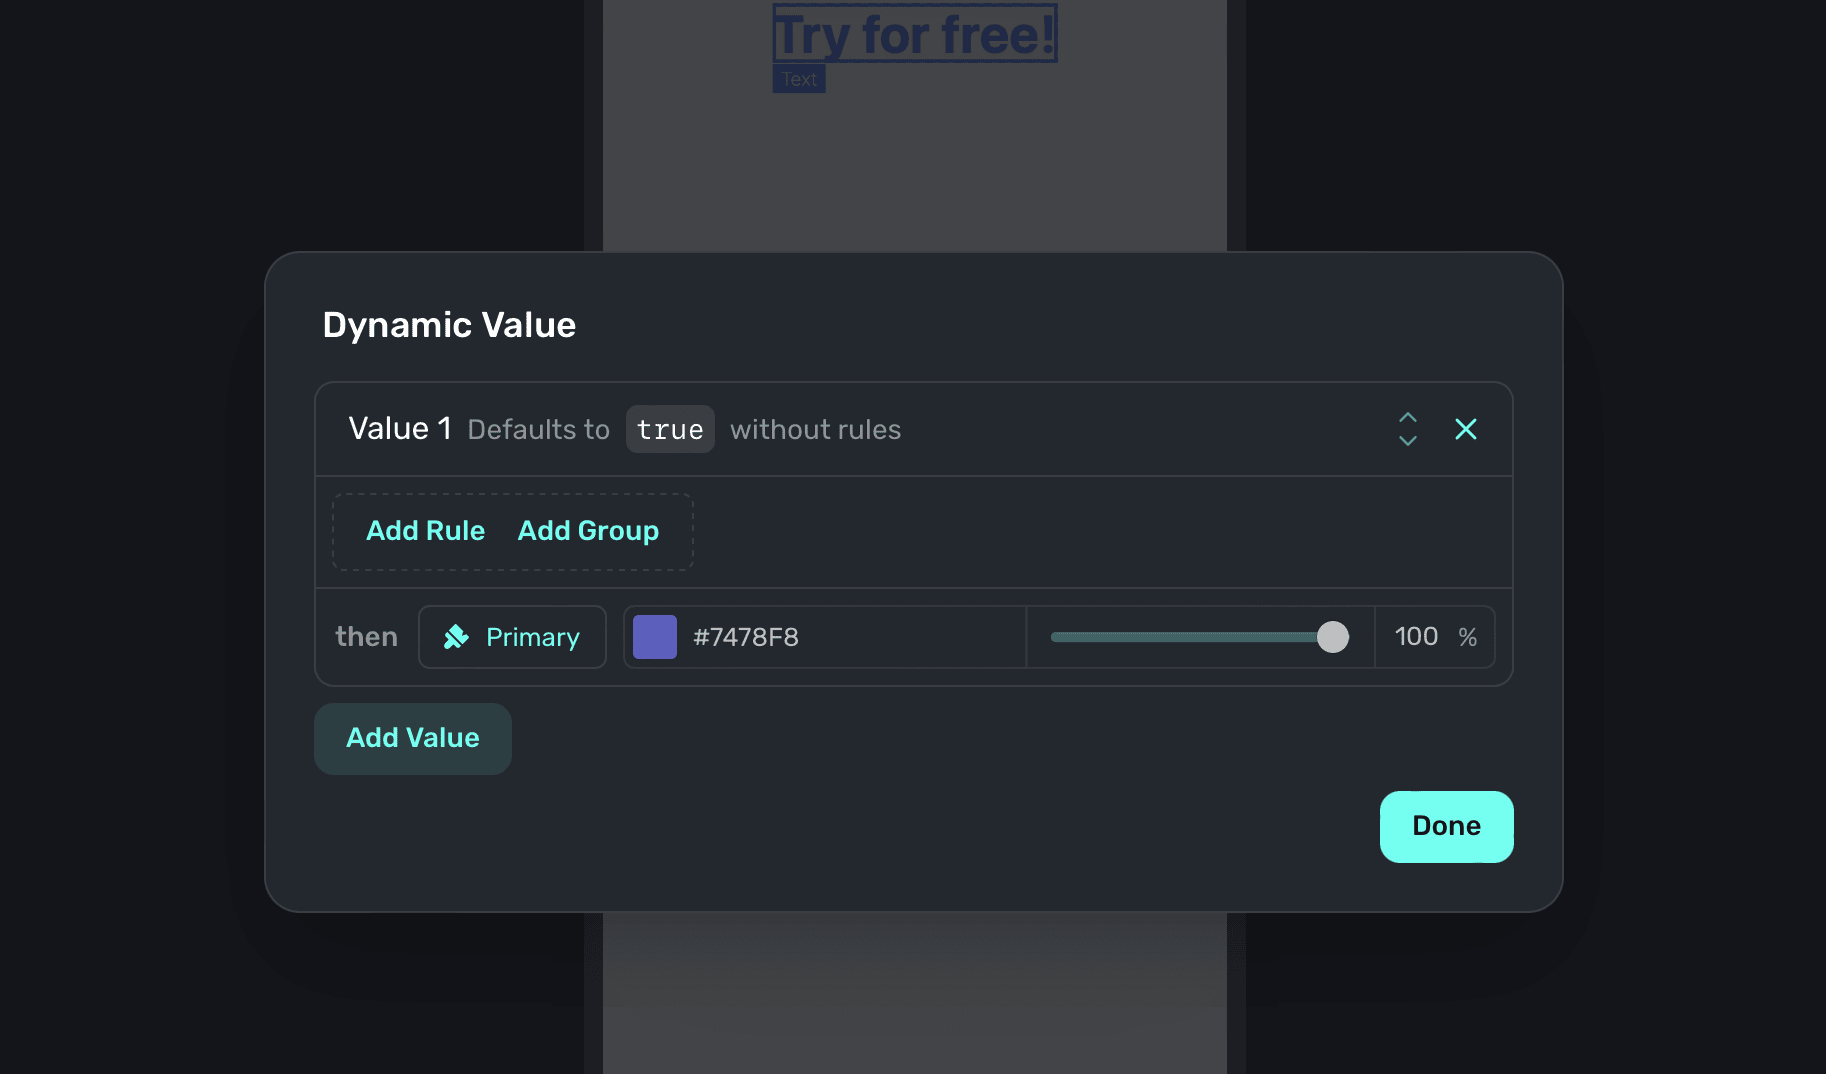This screenshot has height=1074, width=1826.
Task: Open the Primary color token dropdown
Action: click(x=512, y=637)
